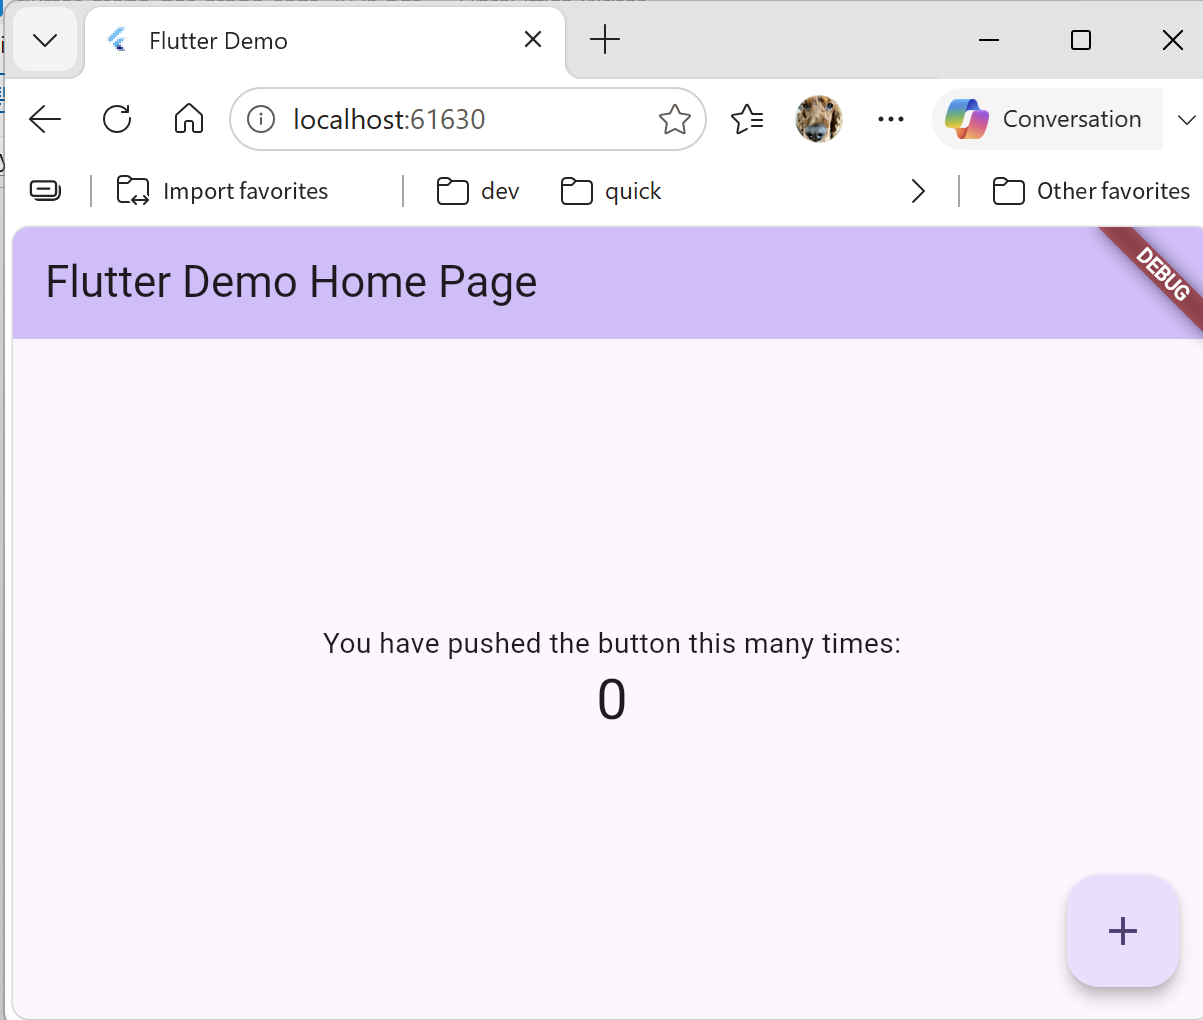Click the Flutter Demo Home Page title
The image size is (1203, 1020).
coord(291,282)
